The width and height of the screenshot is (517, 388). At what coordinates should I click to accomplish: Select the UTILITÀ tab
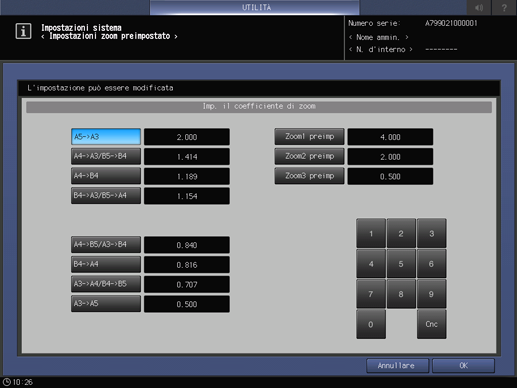tap(255, 7)
